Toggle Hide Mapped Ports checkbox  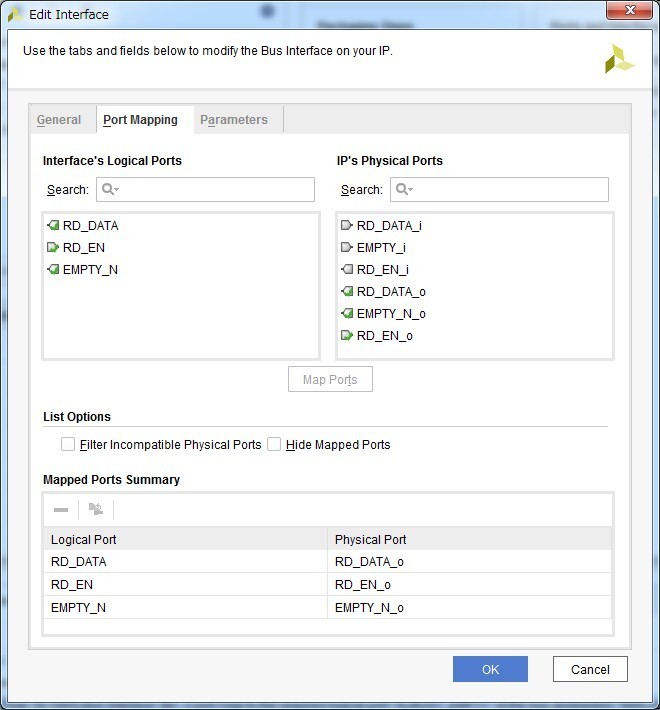click(274, 444)
